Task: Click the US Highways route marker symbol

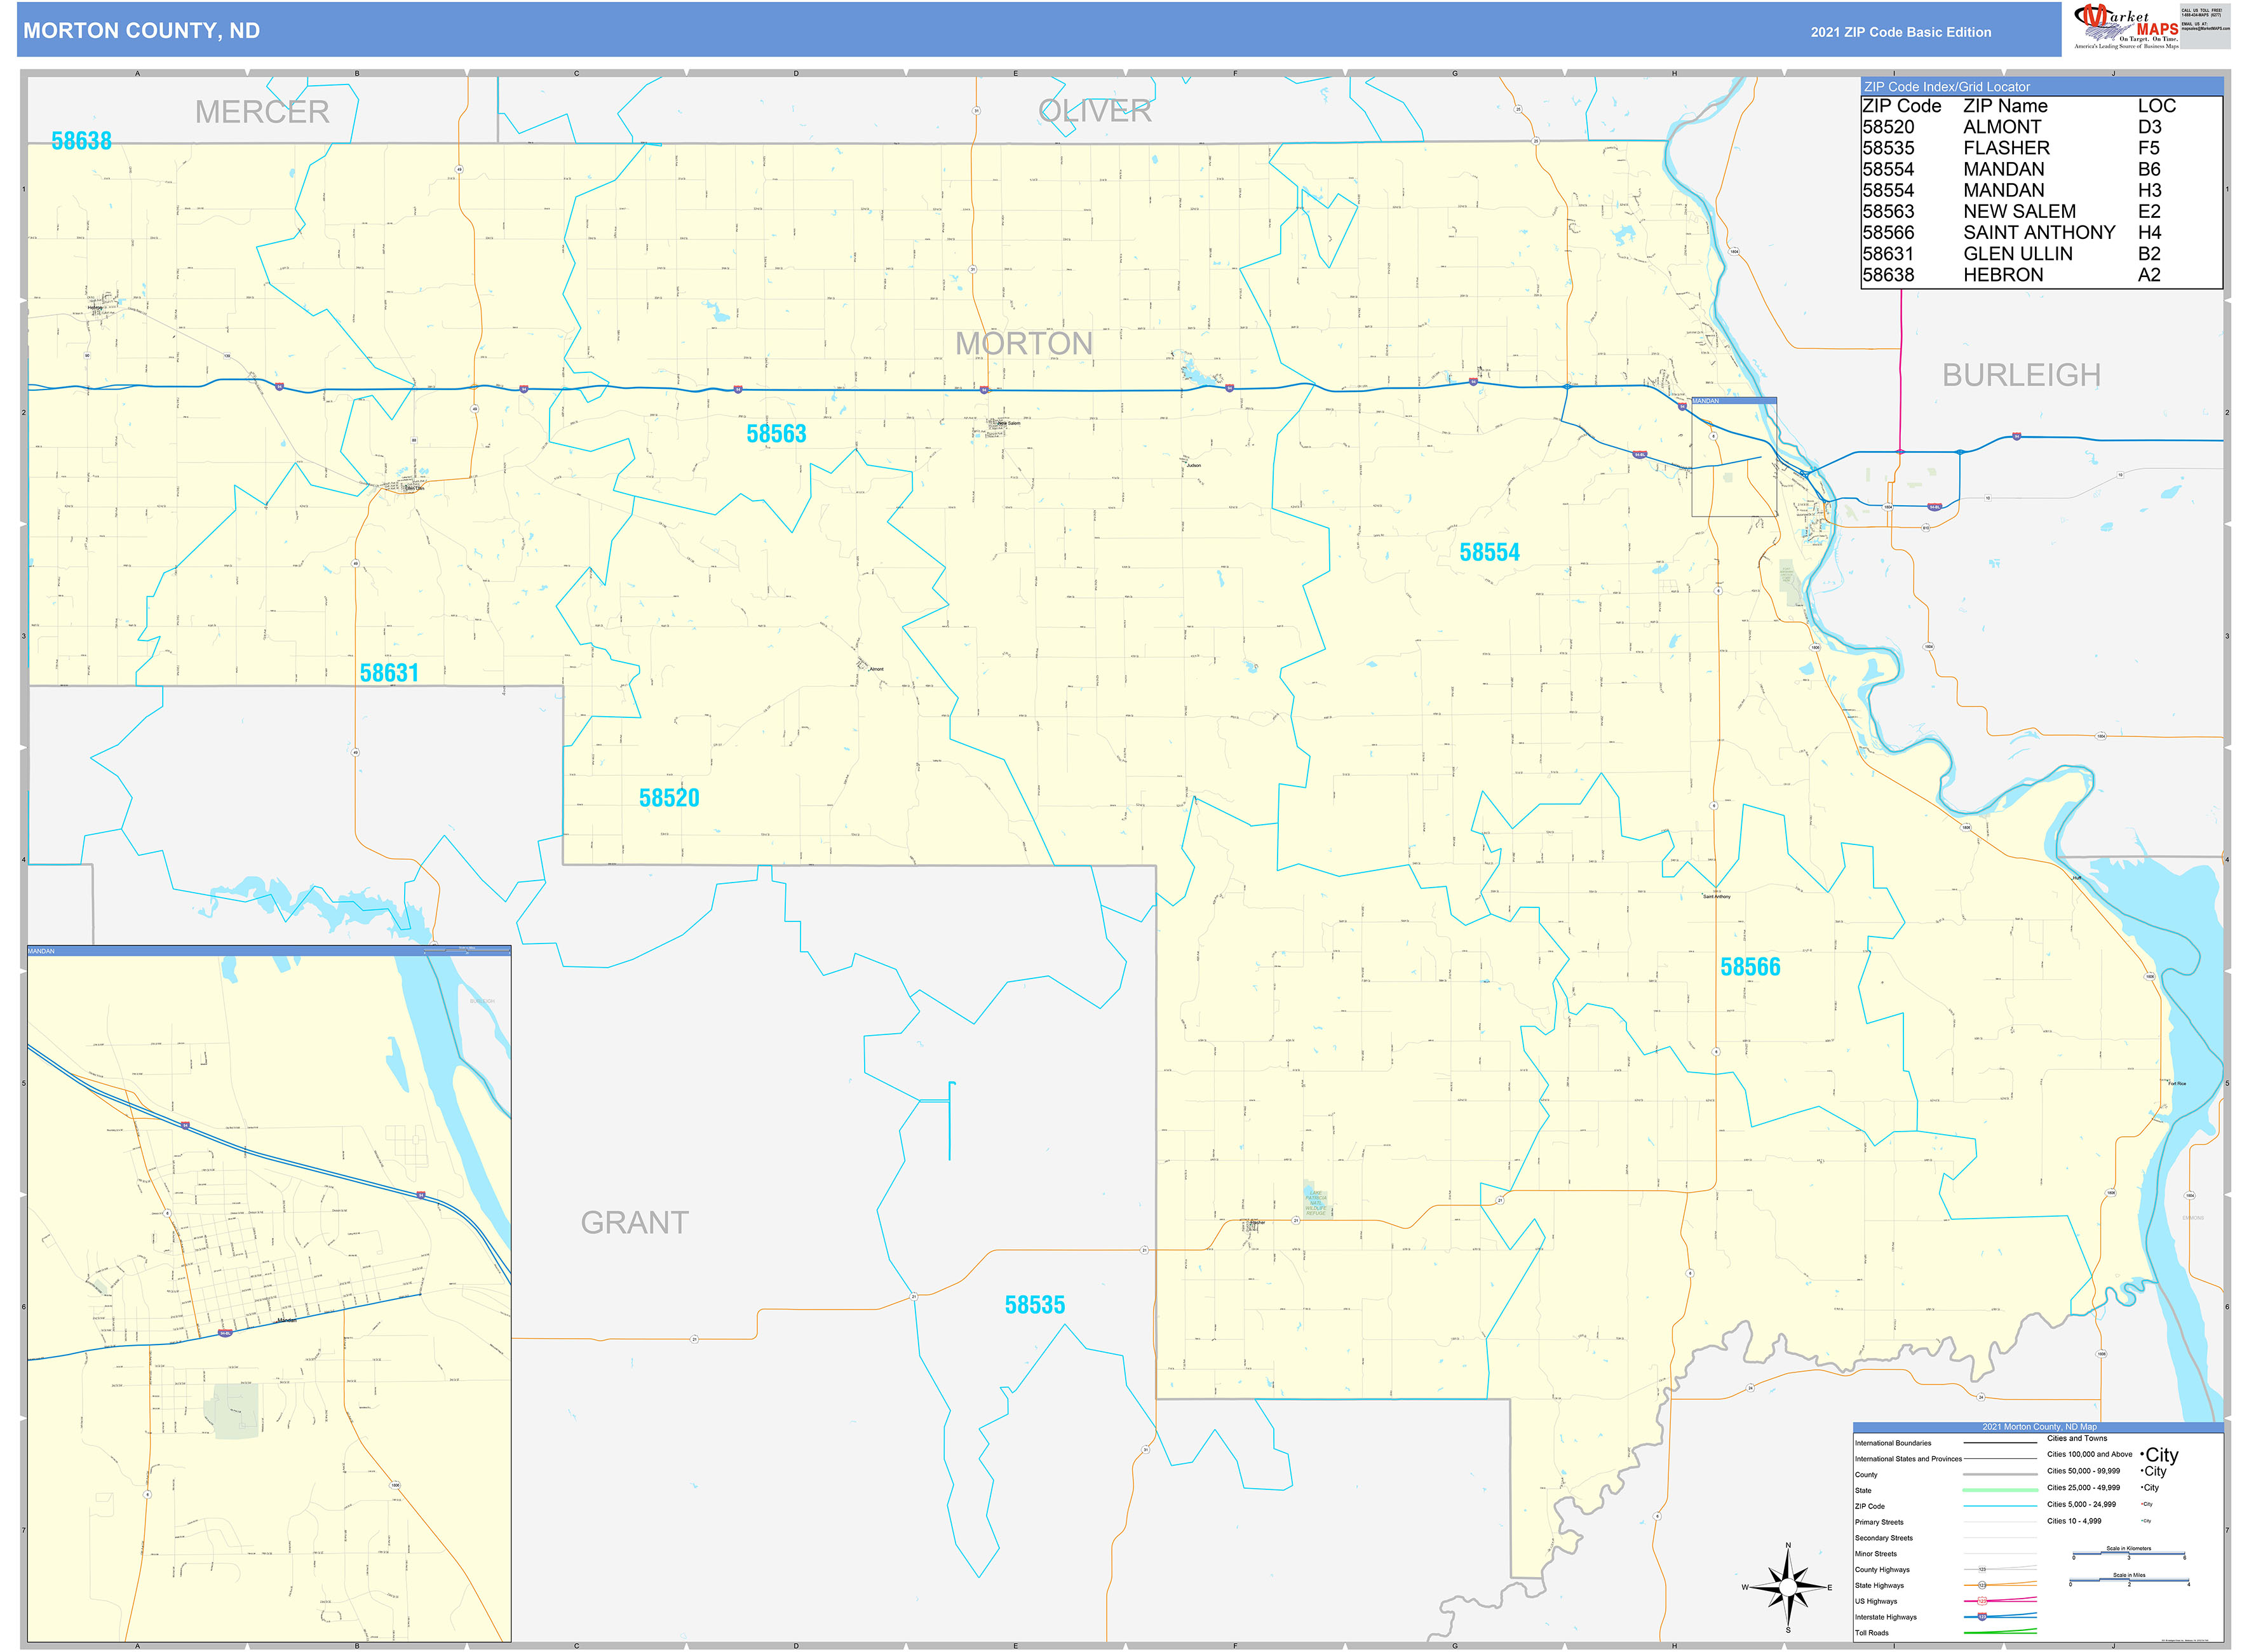Action: [x=1983, y=1600]
